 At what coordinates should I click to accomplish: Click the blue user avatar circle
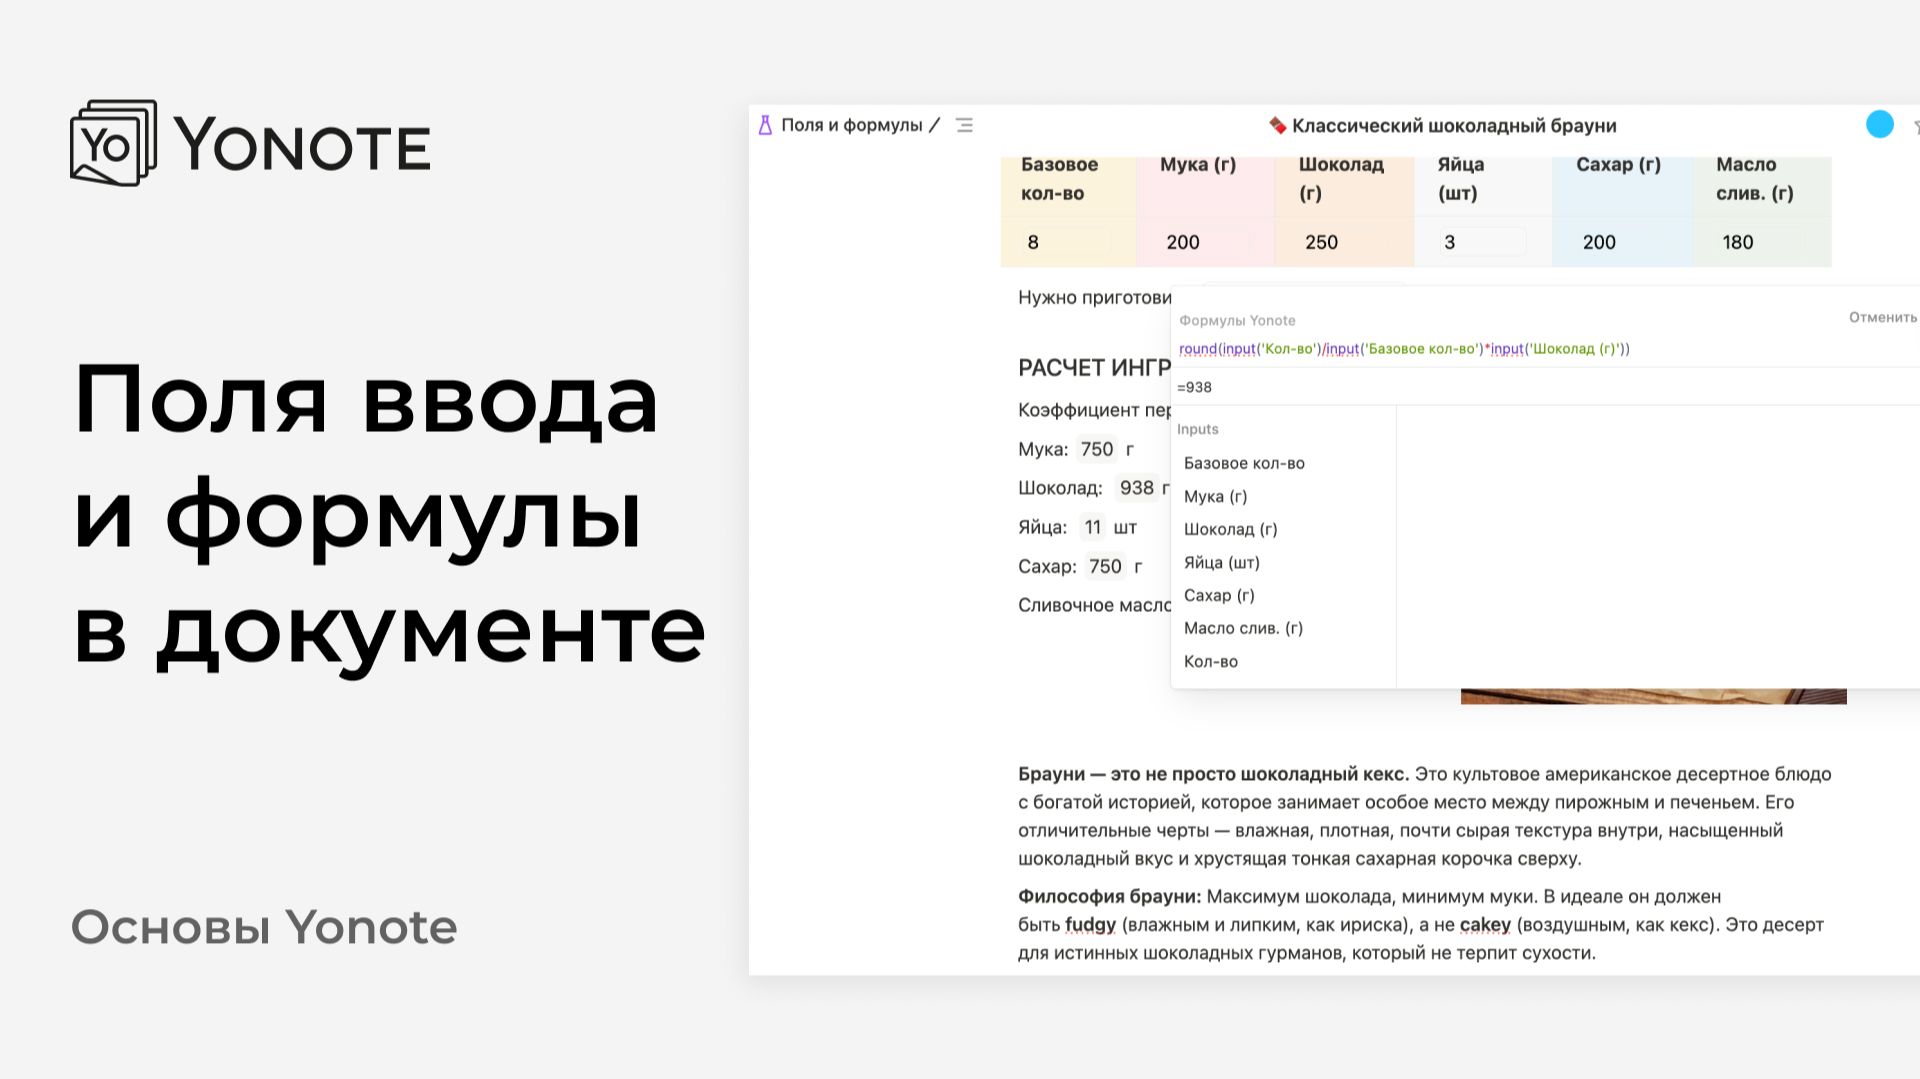click(1880, 124)
